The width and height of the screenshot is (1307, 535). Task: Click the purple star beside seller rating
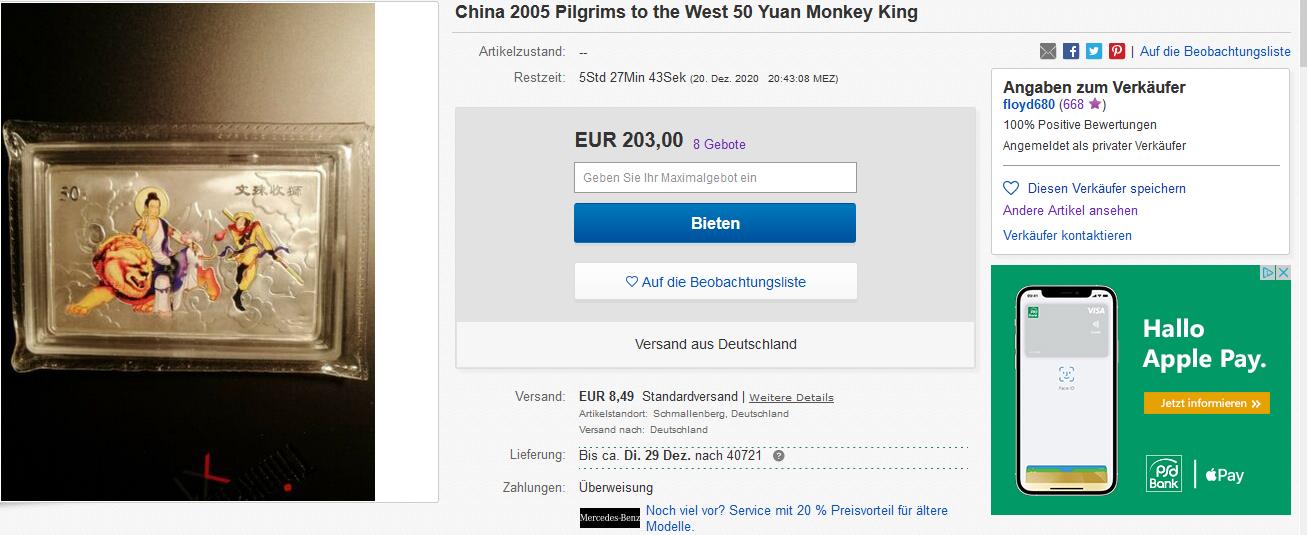pyautogui.click(x=1095, y=104)
